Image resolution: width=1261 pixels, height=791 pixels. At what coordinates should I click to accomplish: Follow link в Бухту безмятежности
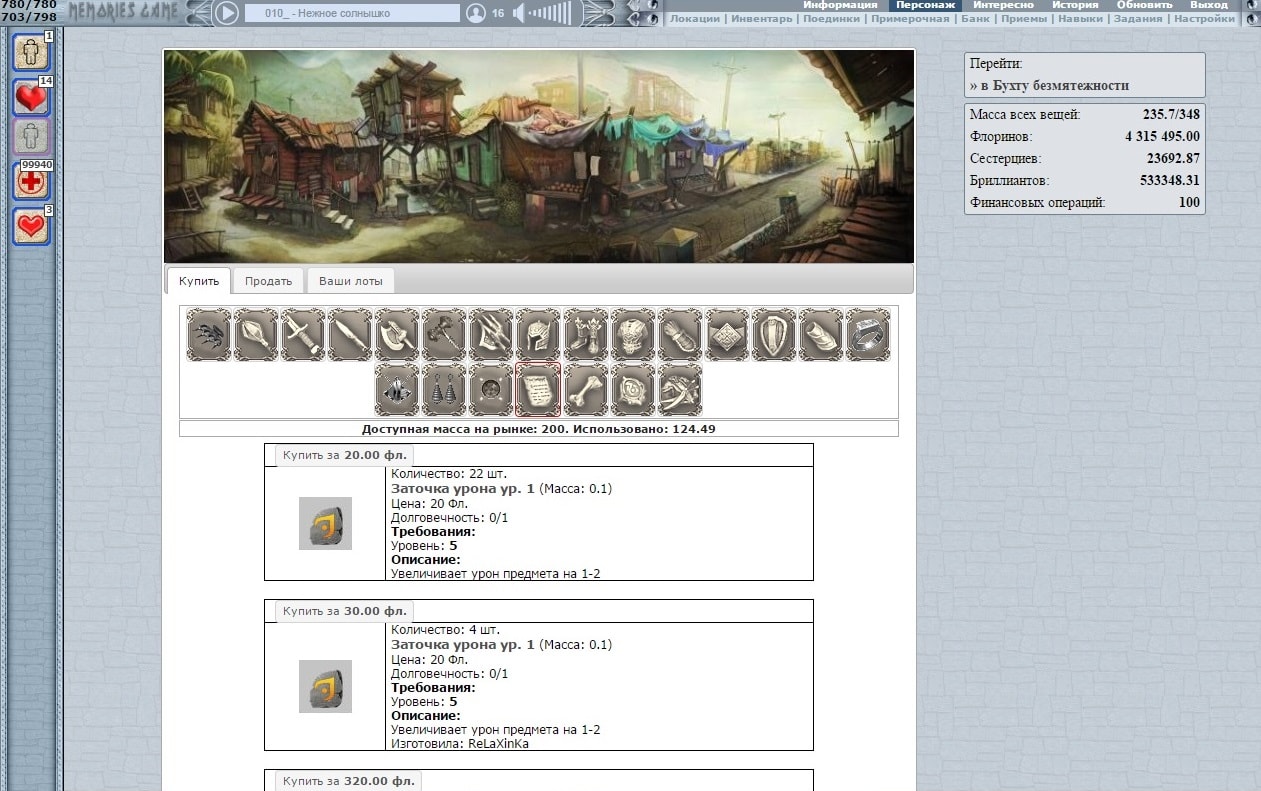pos(1049,85)
